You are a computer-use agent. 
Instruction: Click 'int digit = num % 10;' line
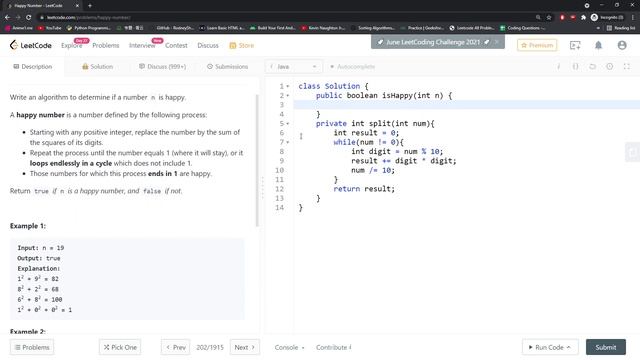pyautogui.click(x=397, y=151)
